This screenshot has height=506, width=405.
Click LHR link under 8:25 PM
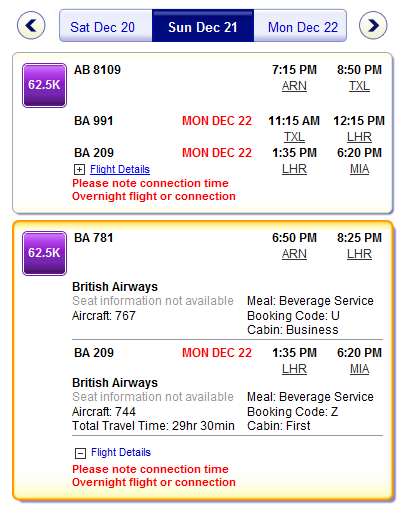coord(359,254)
